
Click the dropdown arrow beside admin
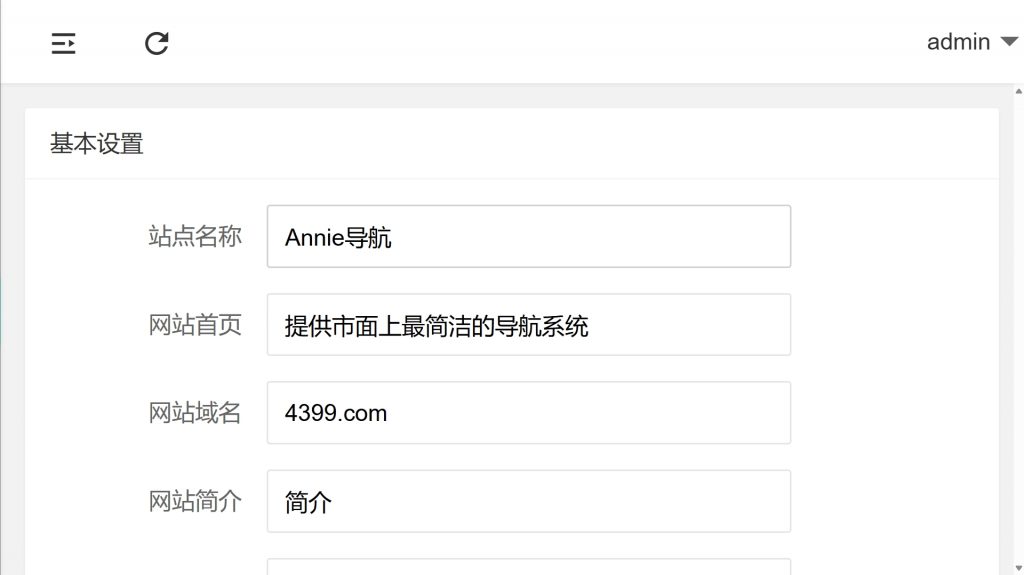tap(1009, 42)
